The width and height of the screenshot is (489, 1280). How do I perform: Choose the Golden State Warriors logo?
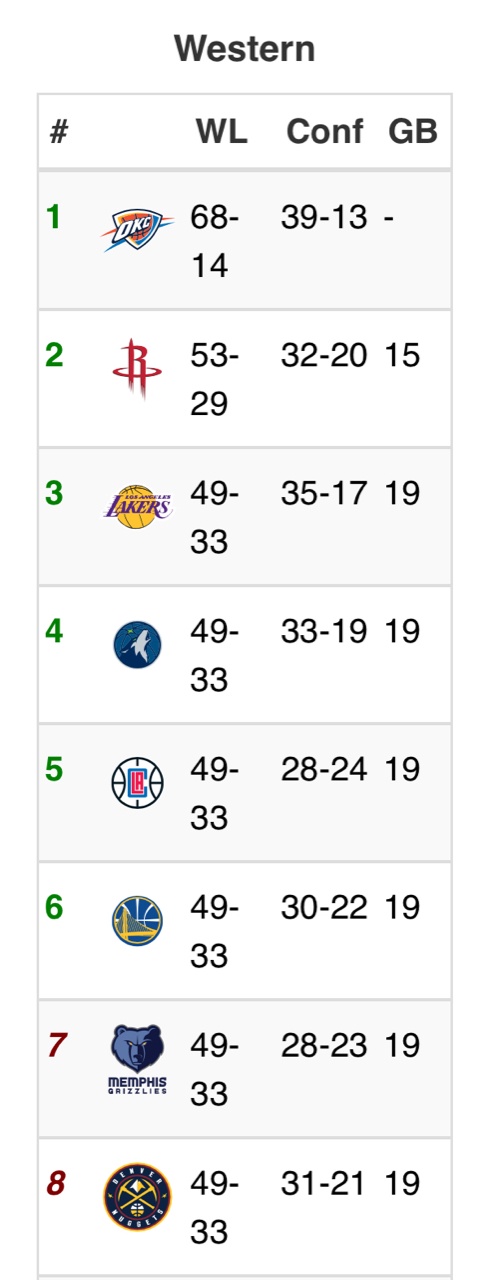point(137,921)
